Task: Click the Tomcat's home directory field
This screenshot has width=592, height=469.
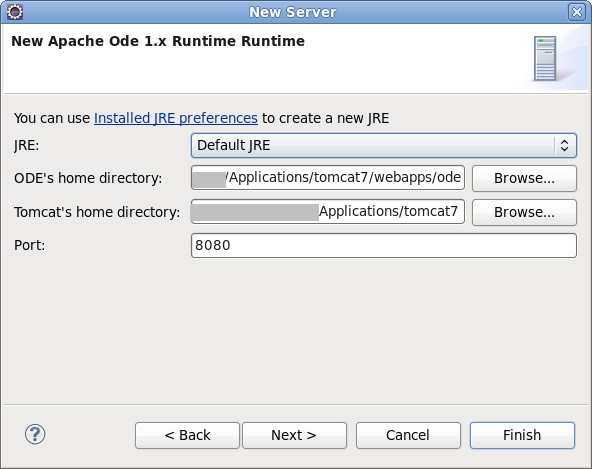Action: pyautogui.click(x=328, y=211)
